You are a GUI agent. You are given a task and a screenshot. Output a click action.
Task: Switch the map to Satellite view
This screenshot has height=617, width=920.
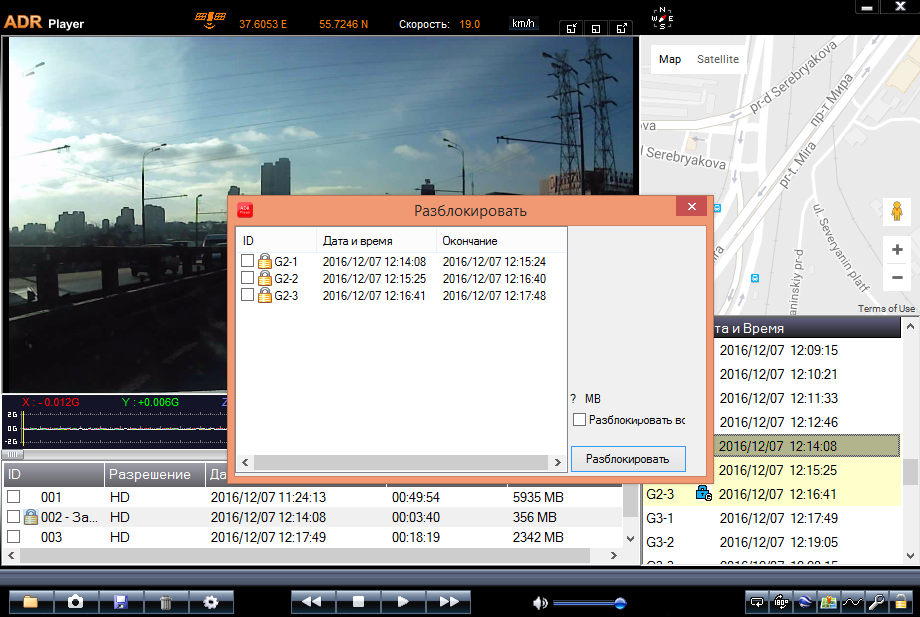(x=718, y=59)
